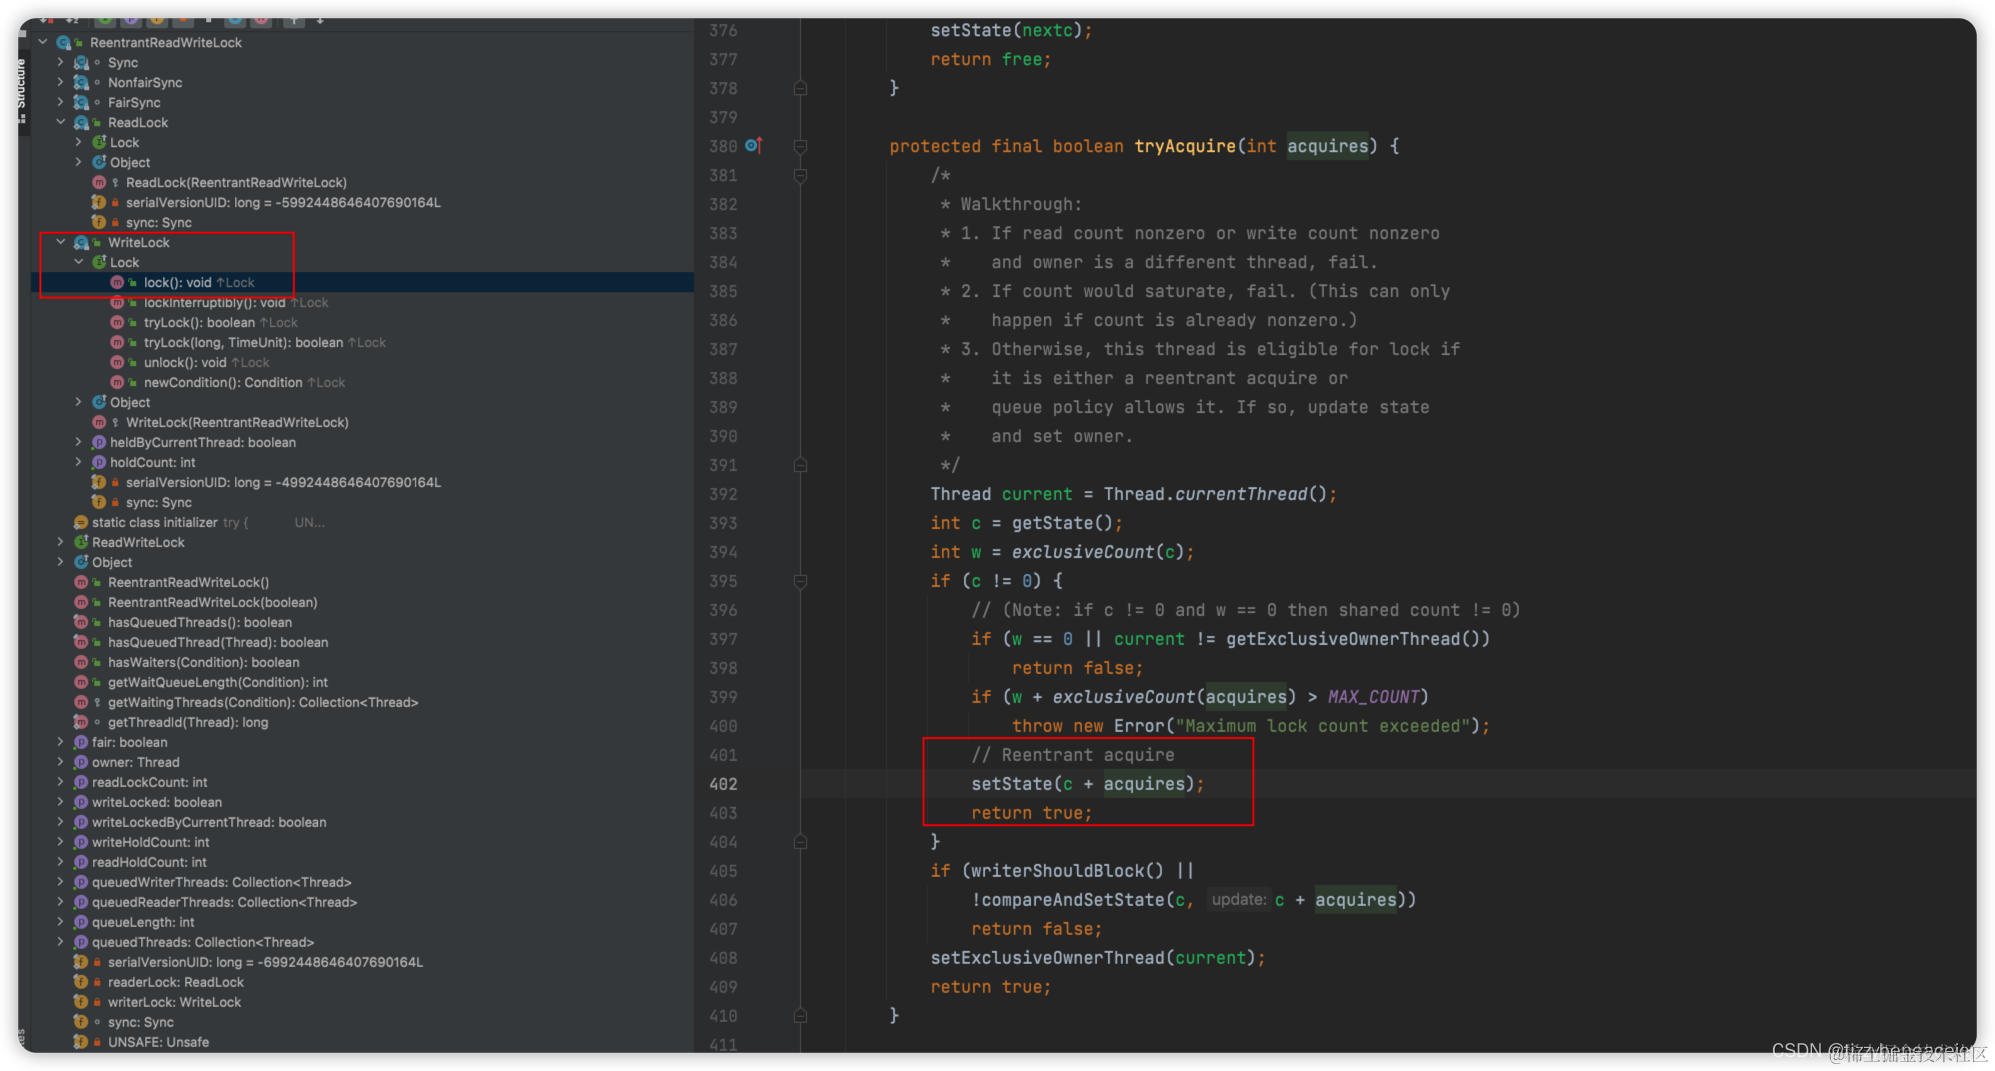1995x1071 pixels.
Task: Expand the readLockCount: int node
Action: (61, 782)
